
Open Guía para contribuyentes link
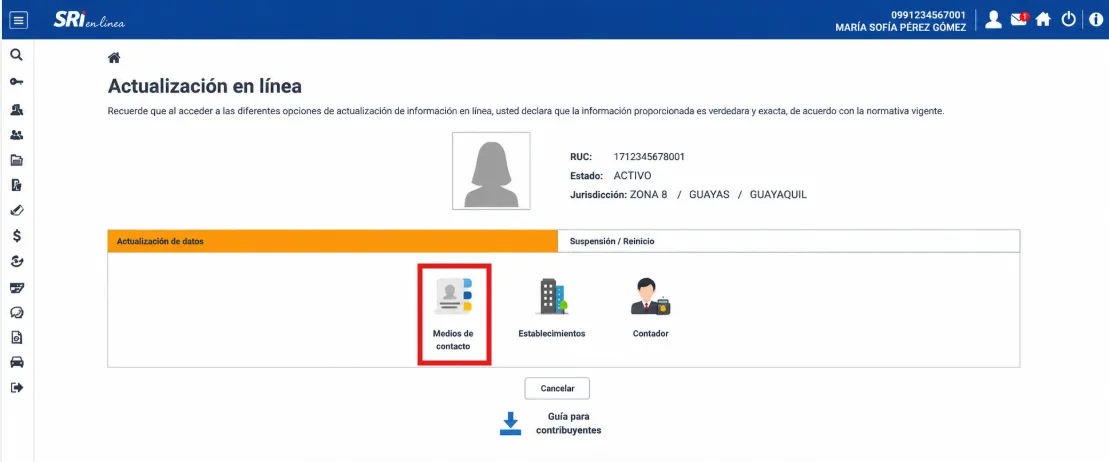click(x=569, y=423)
